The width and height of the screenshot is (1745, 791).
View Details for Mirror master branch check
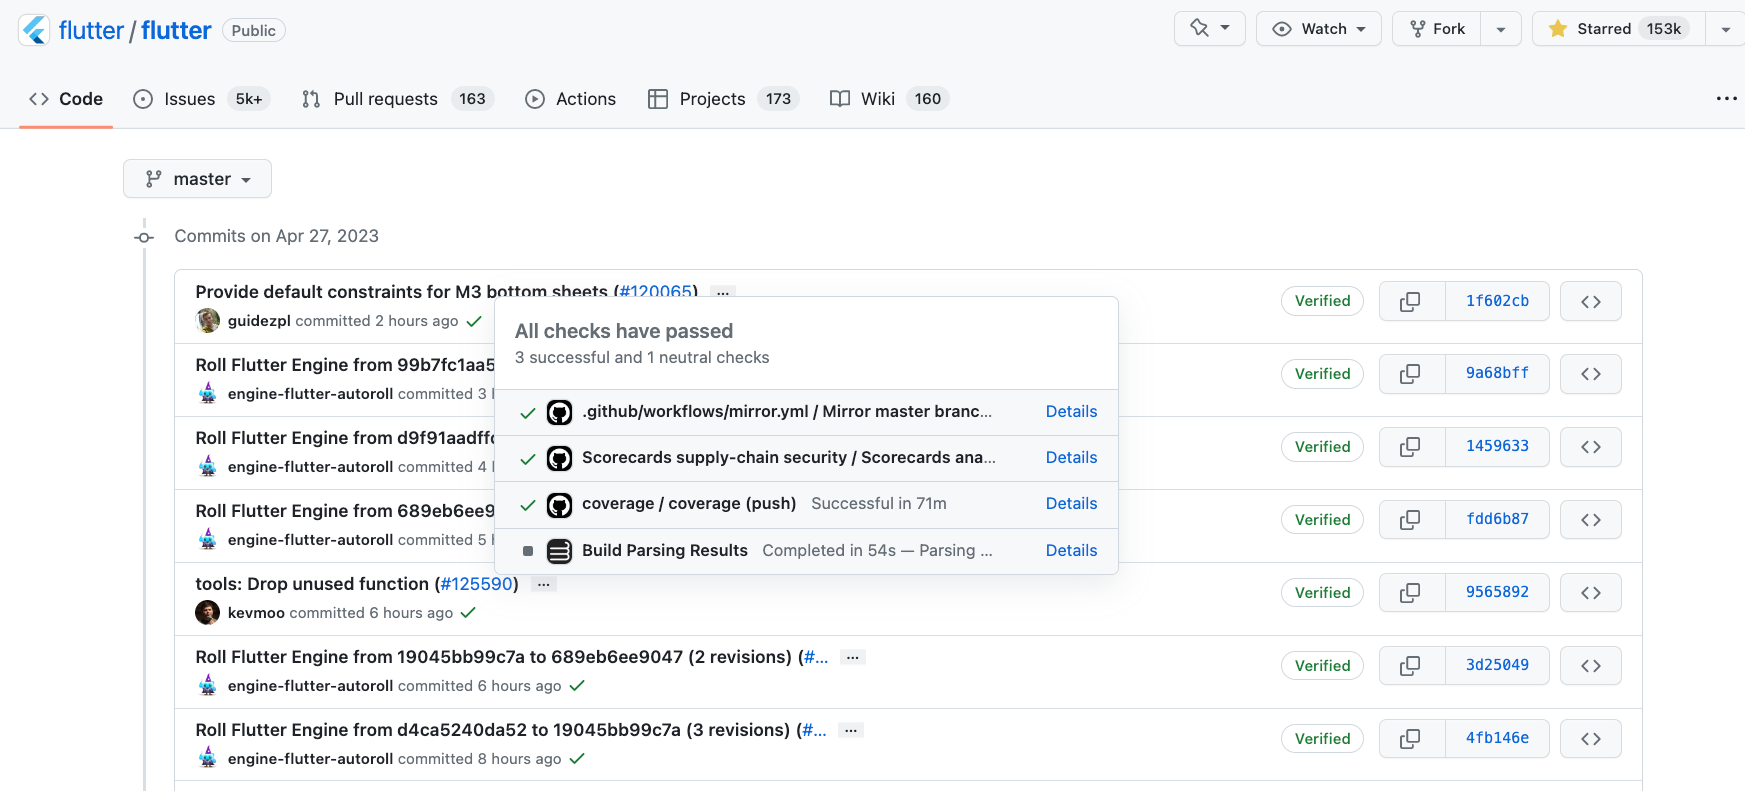1071,412
